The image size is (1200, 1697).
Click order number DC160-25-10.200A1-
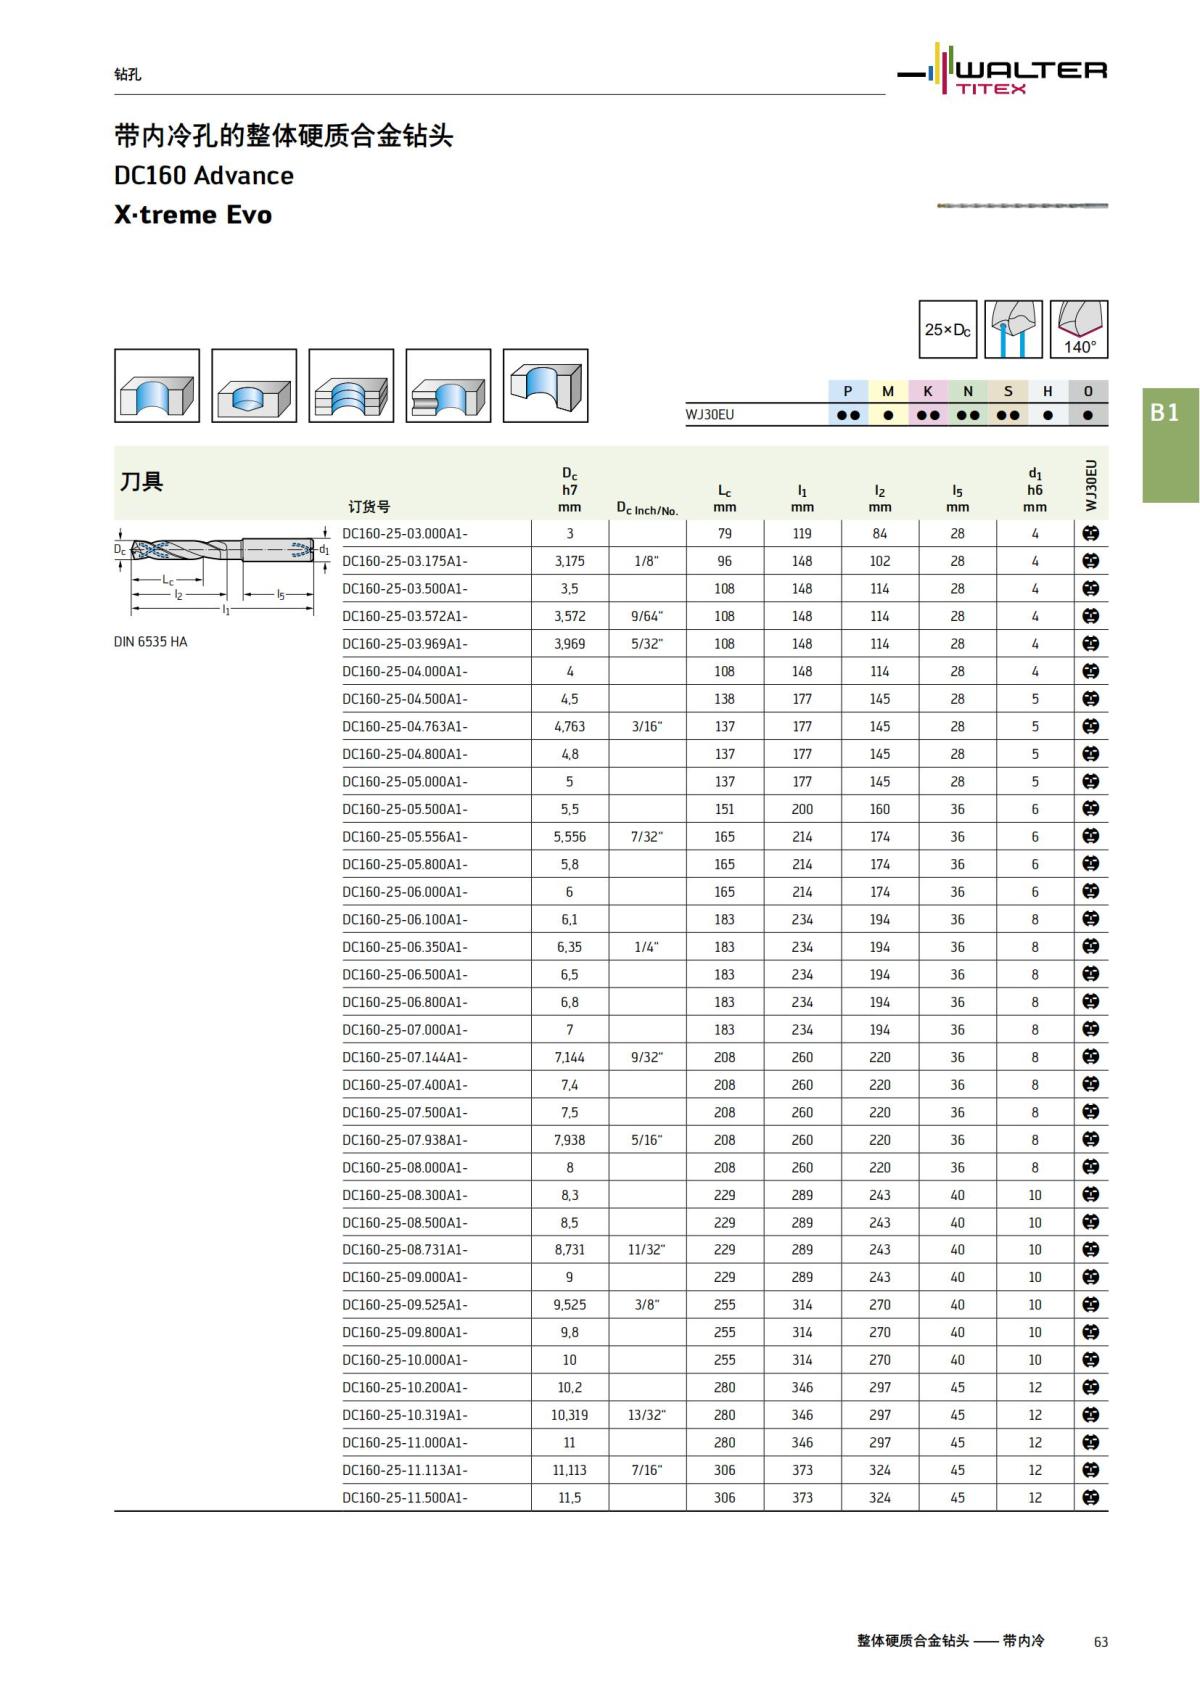point(405,1387)
